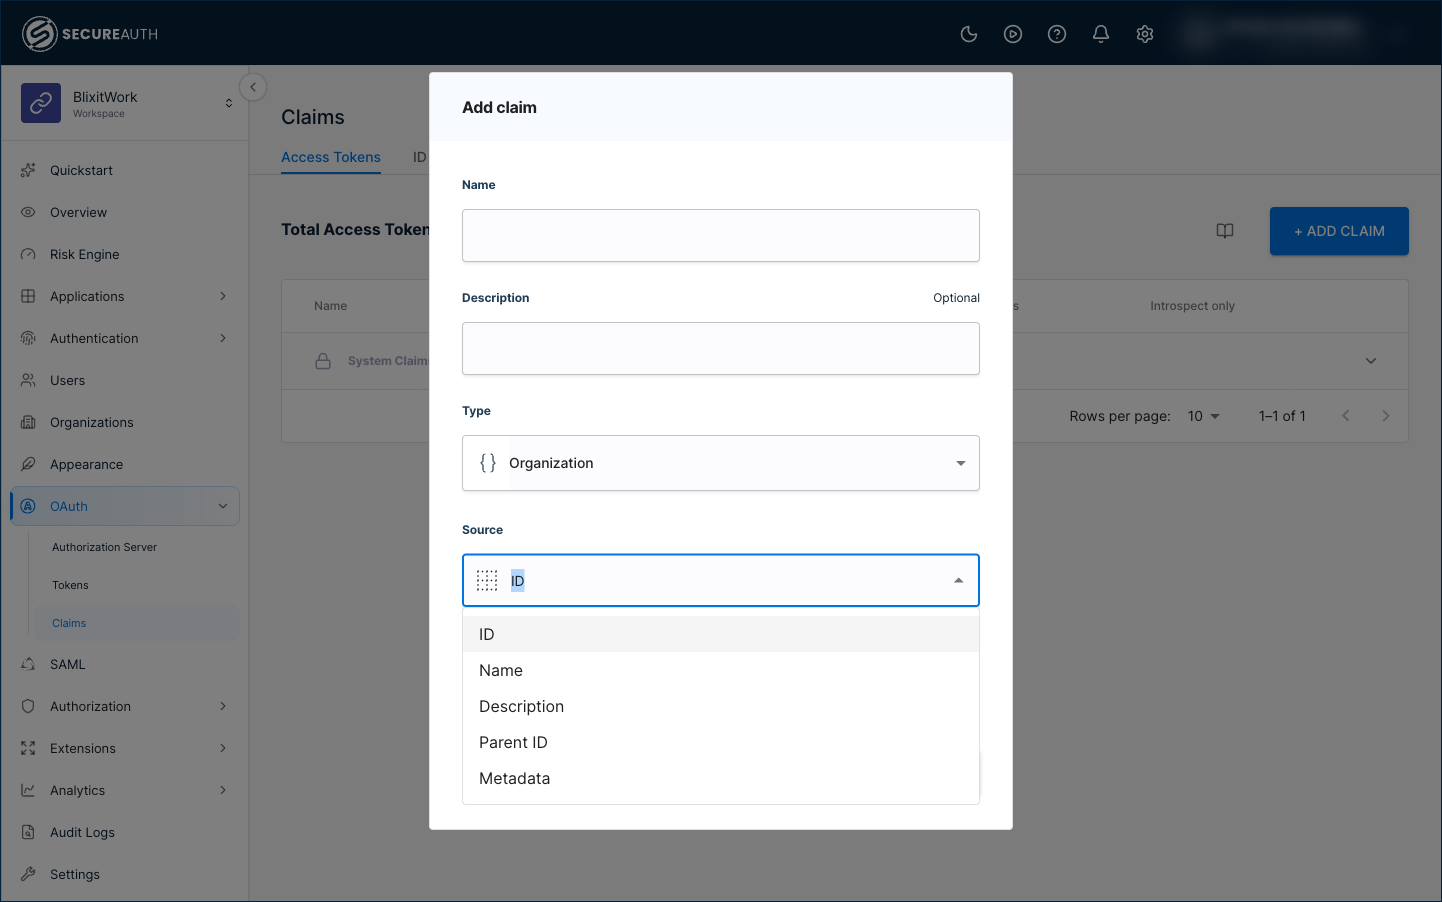Select Description from the Source list
This screenshot has height=902, width=1442.
click(x=720, y=706)
